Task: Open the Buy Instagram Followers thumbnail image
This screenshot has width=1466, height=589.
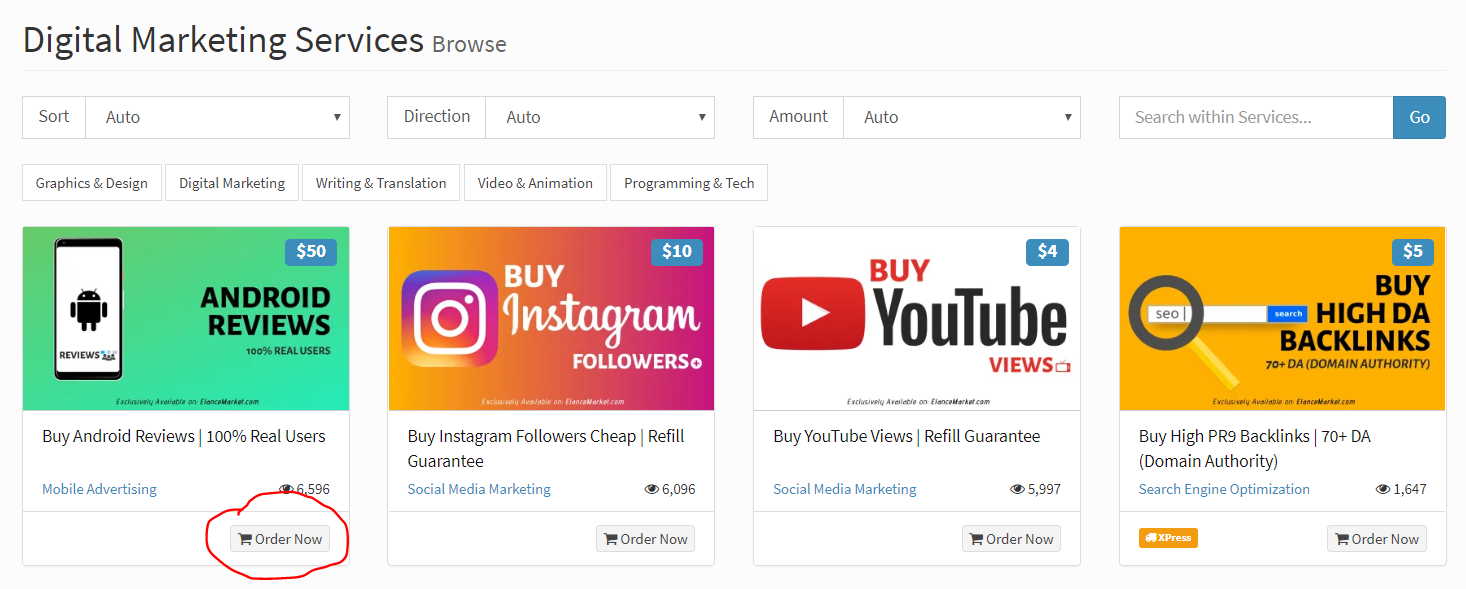Action: (x=551, y=318)
